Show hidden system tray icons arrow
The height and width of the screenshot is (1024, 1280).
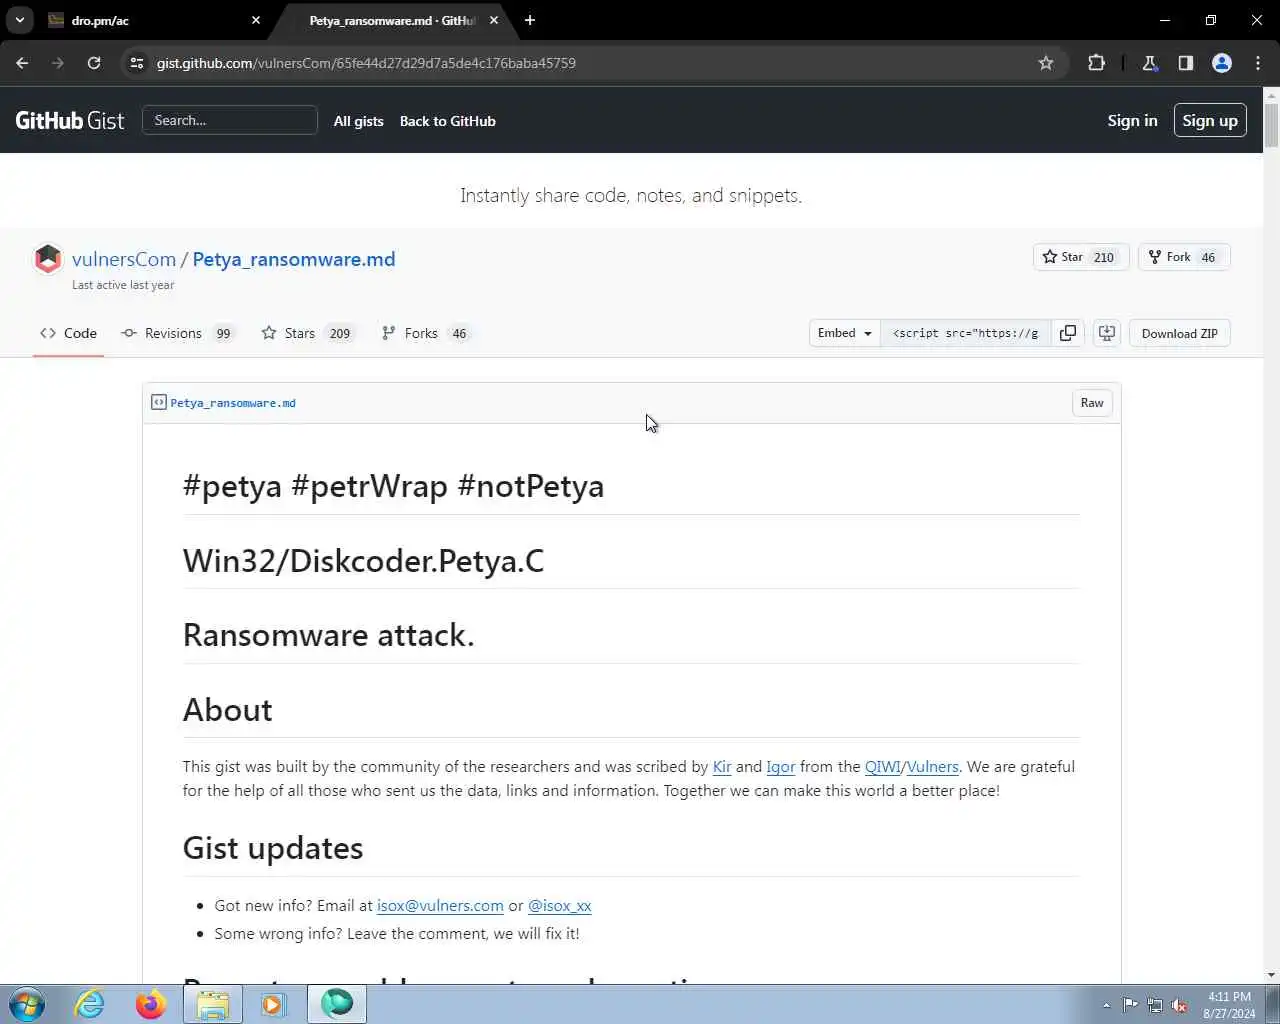point(1106,1005)
